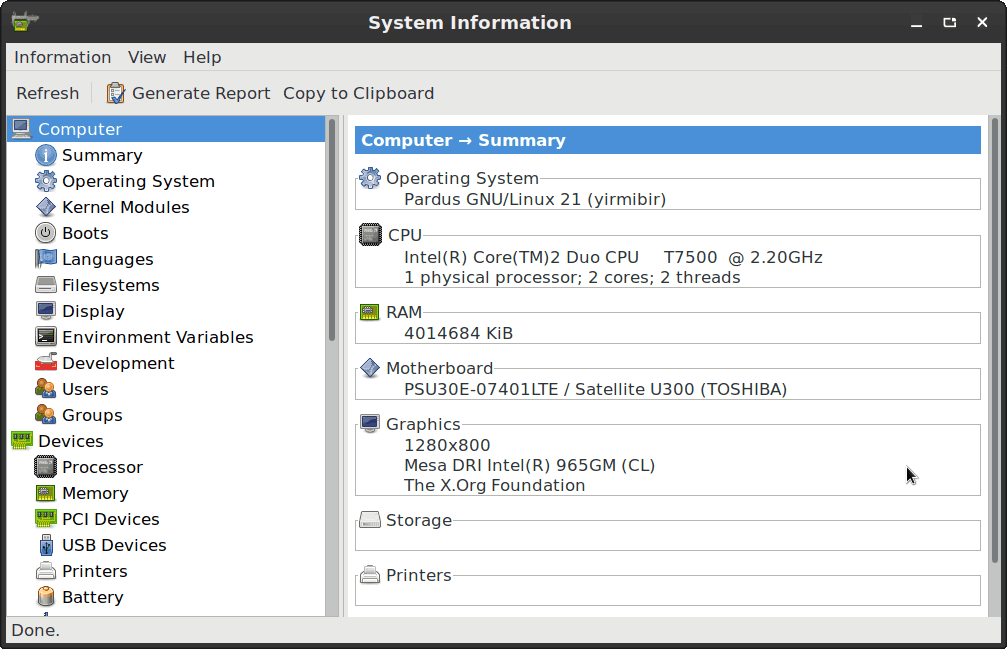Click the Groups people icon

[46, 415]
